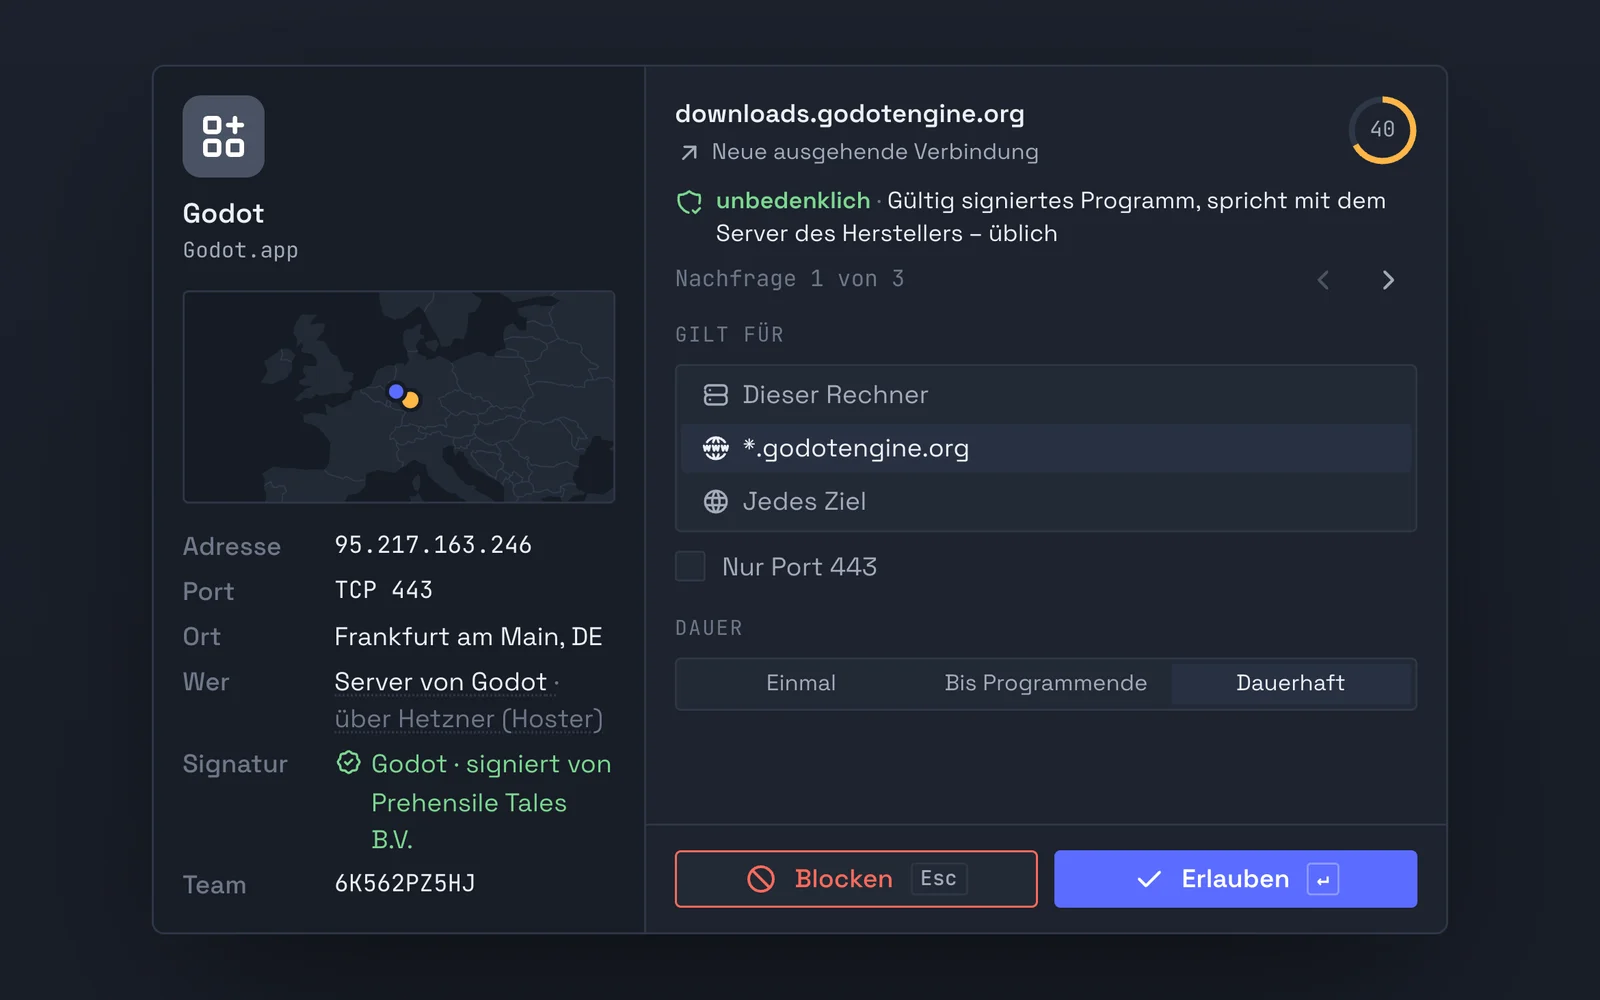Click the www globe icon beside *.godotengine.org
1600x1000 pixels.
[x=716, y=448]
